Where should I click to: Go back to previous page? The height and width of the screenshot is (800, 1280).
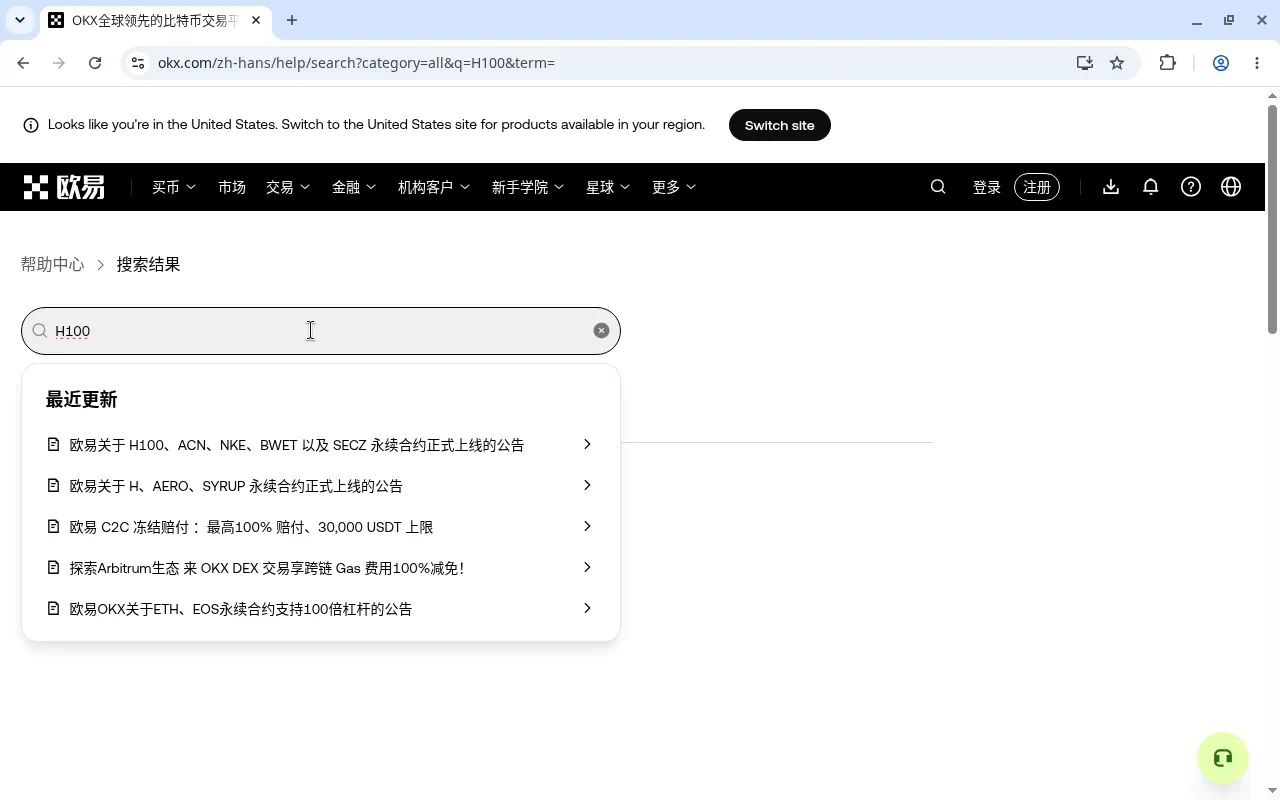click(x=23, y=63)
